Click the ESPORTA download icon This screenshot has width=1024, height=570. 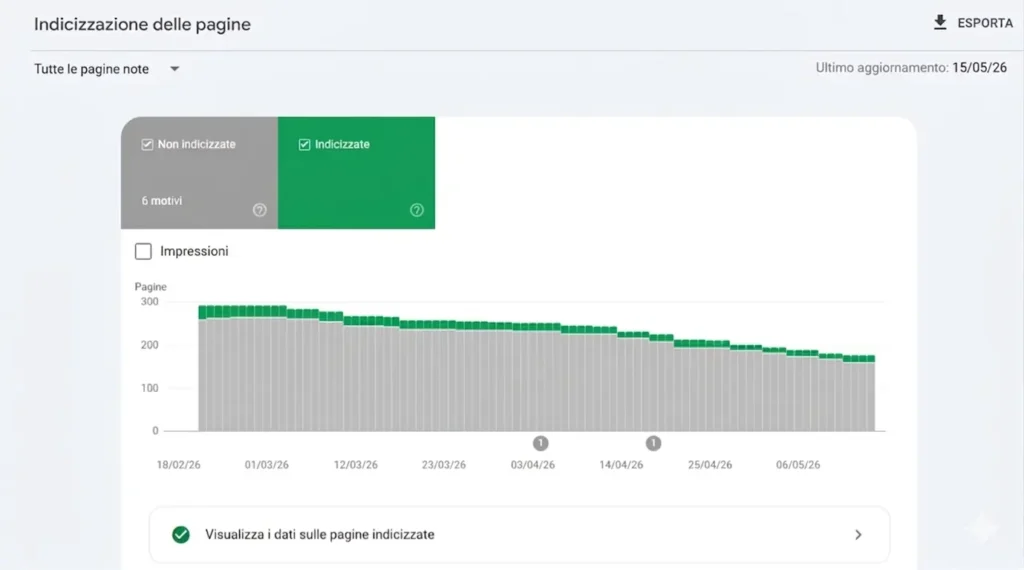[940, 23]
